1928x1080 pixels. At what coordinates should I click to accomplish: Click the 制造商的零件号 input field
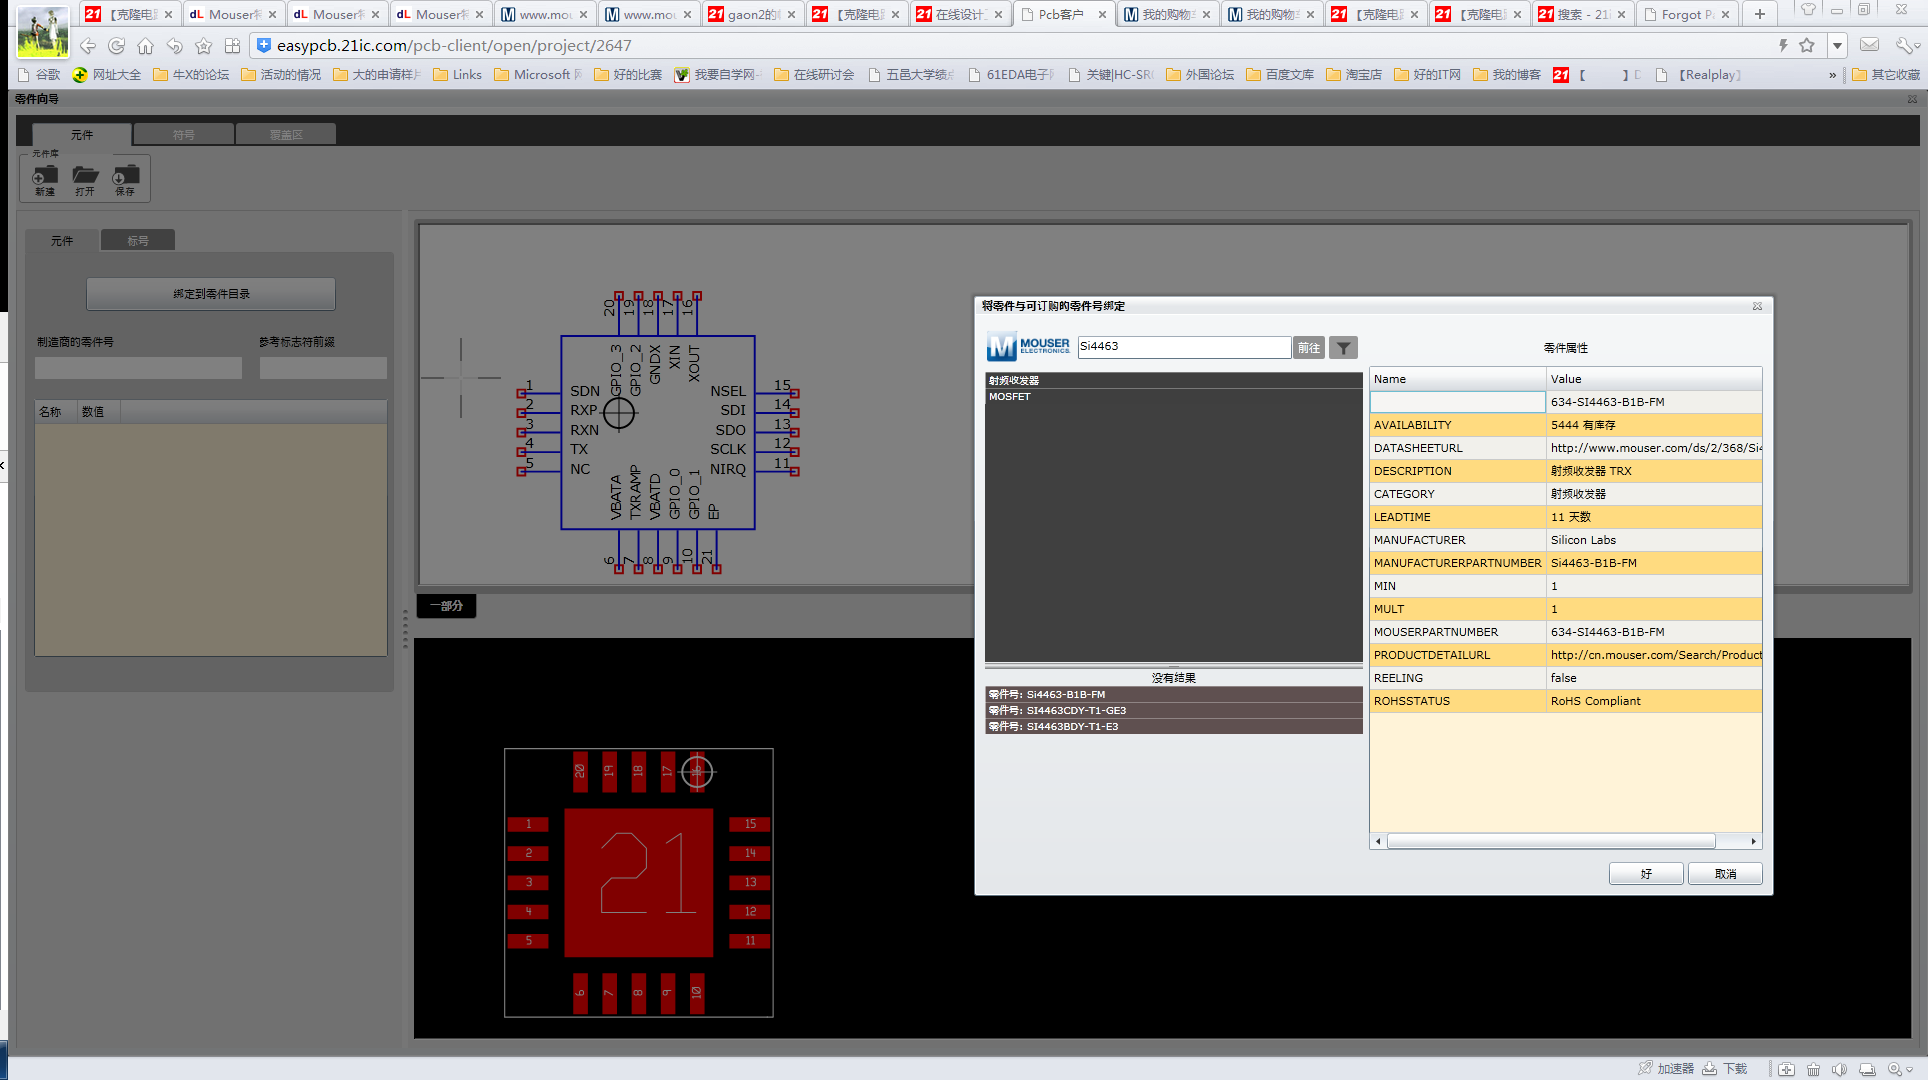(x=138, y=368)
